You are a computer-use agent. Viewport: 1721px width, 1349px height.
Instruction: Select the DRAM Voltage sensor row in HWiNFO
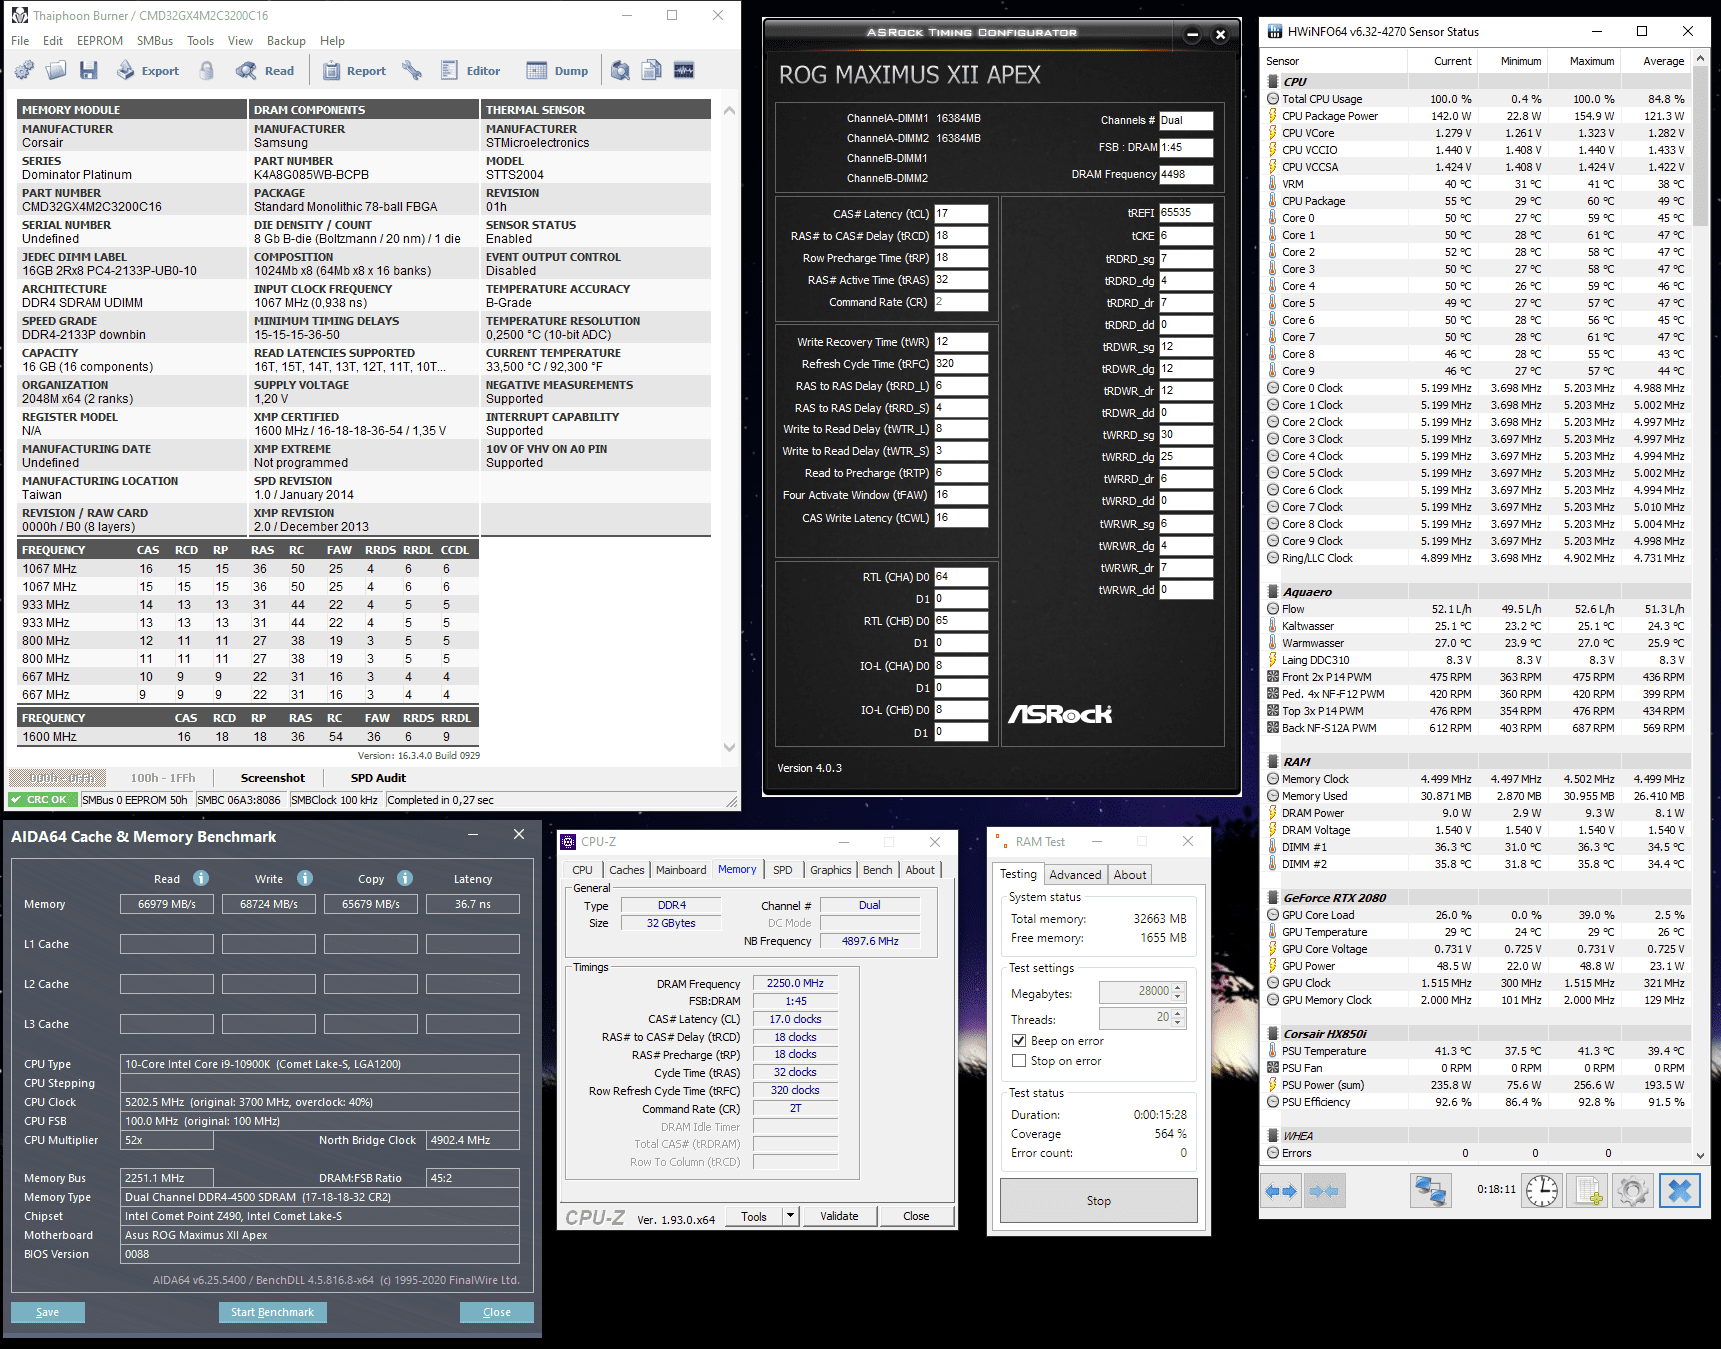1478,830
